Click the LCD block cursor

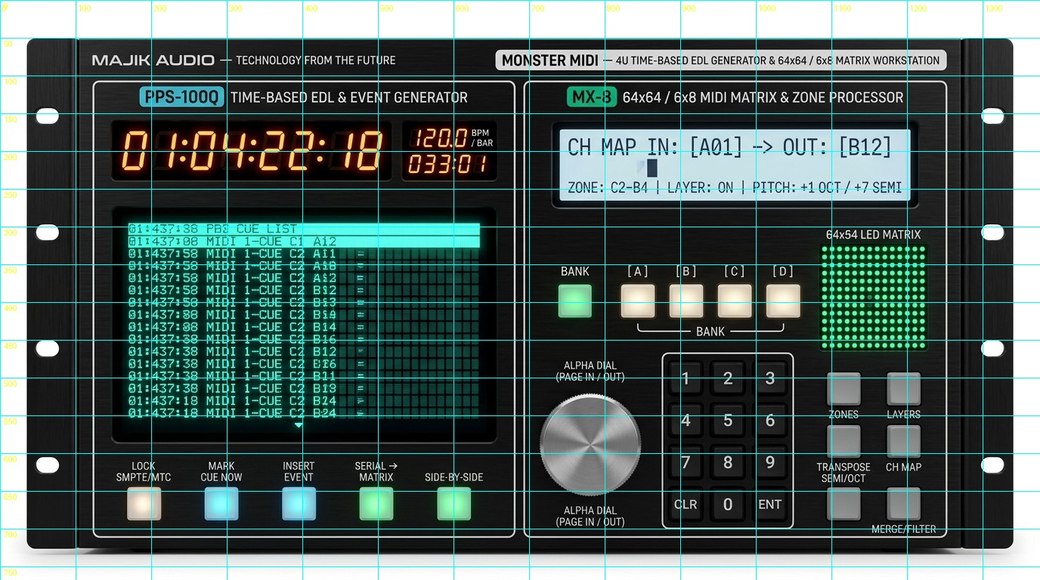(x=652, y=167)
